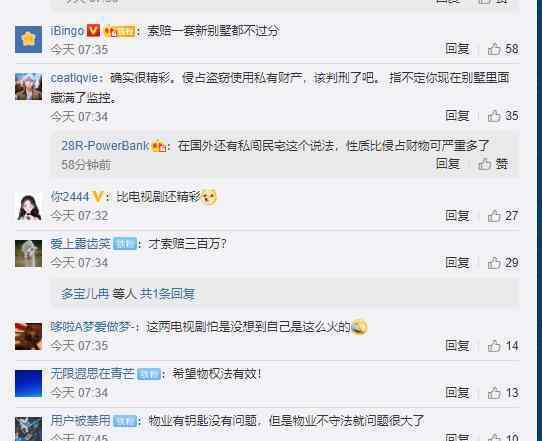542x441 pixels.
Task: Click 28R-PowerBank username
Action: point(105,146)
